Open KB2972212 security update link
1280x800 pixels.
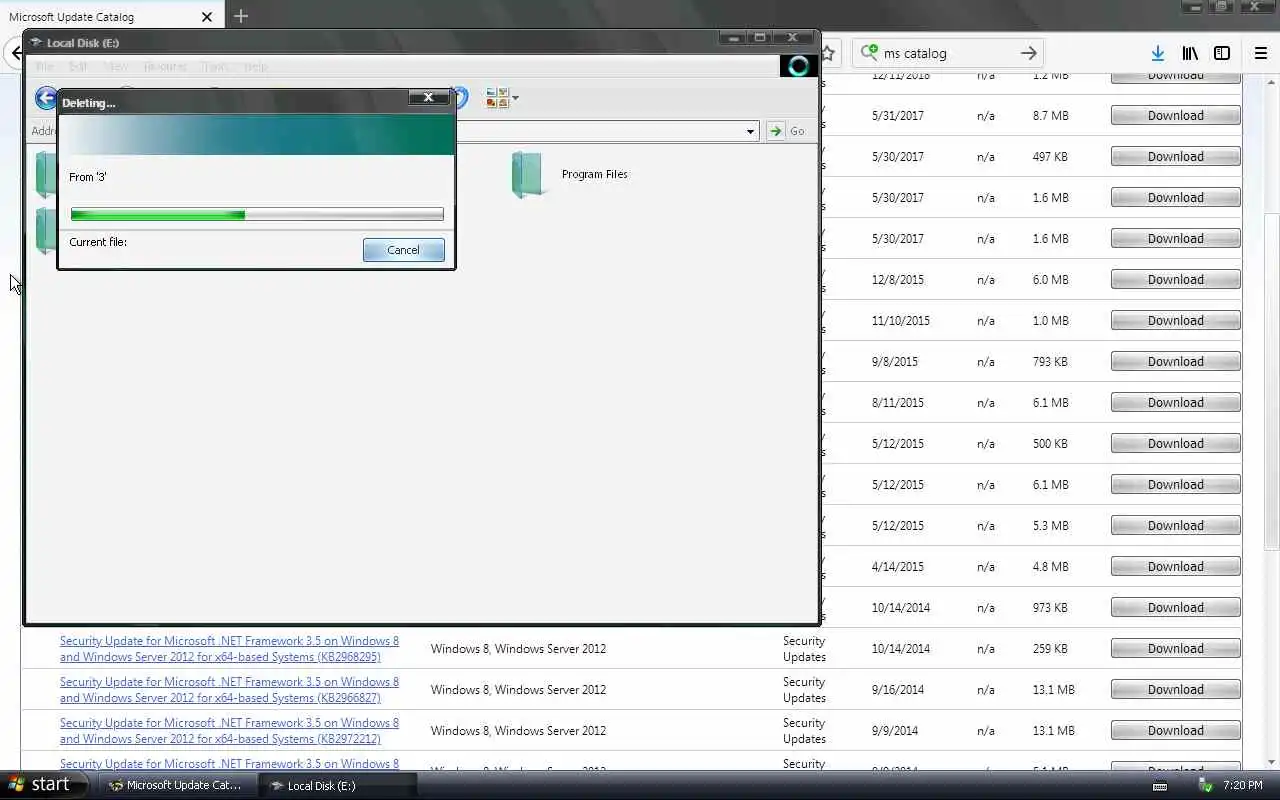tap(229, 731)
